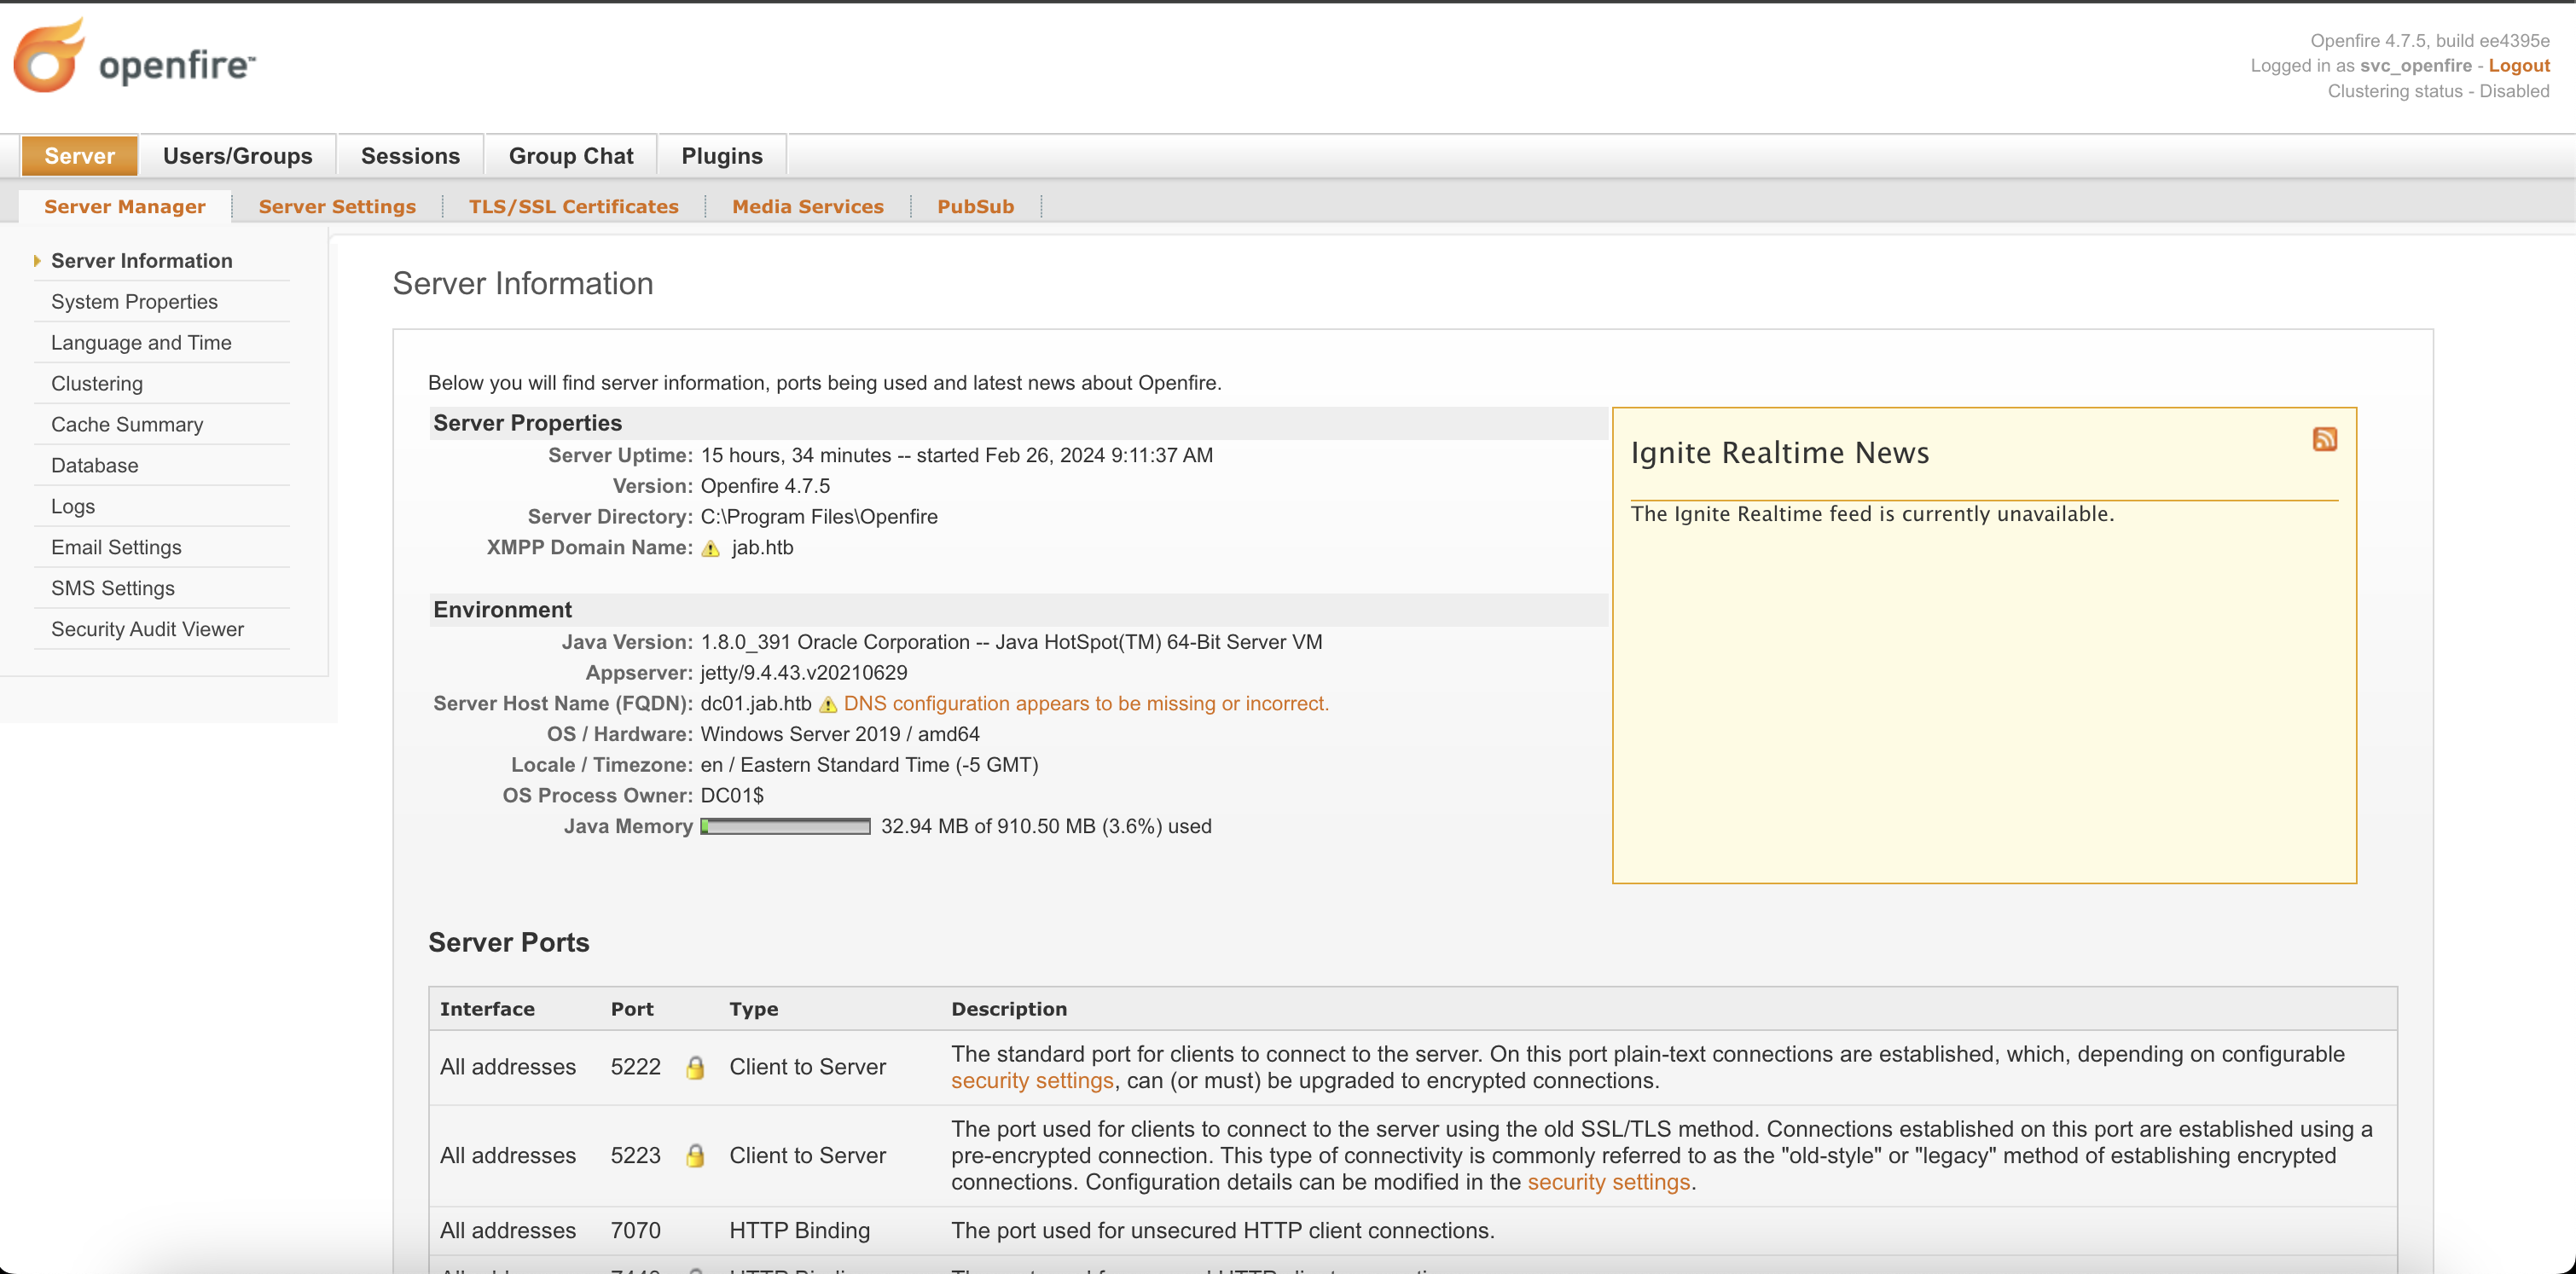2576x1274 pixels.
Task: Click the Logout link
Action: point(2518,66)
